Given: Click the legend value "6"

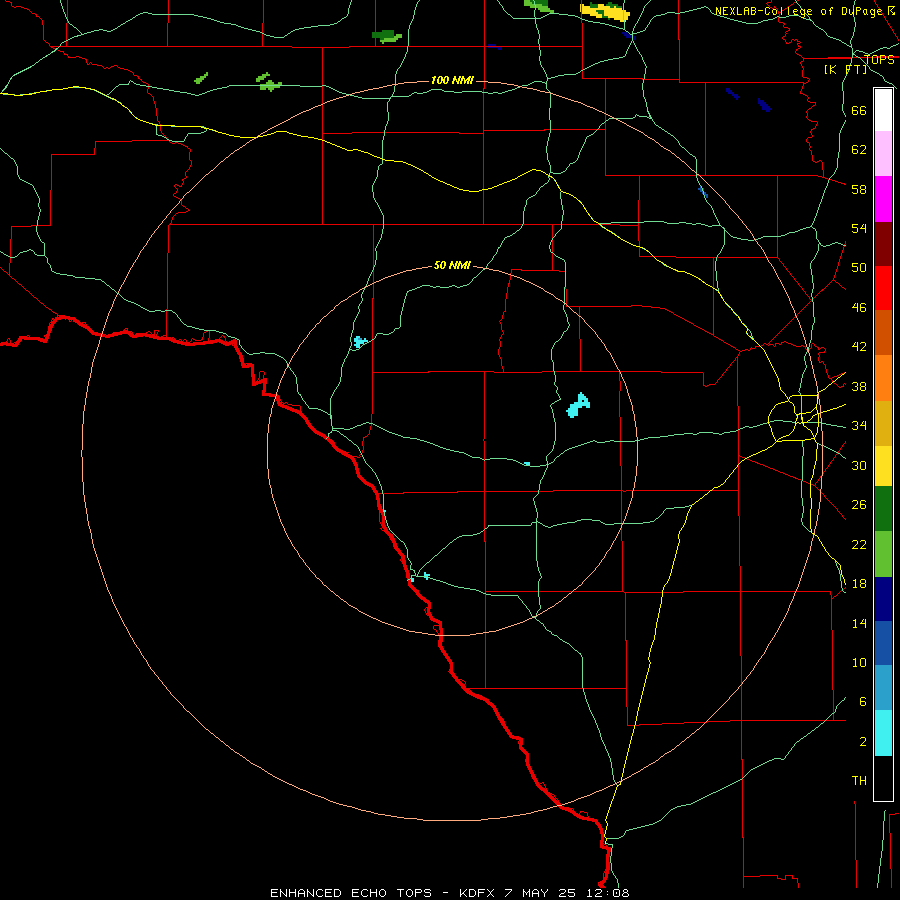Looking at the screenshot, I should point(862,702).
